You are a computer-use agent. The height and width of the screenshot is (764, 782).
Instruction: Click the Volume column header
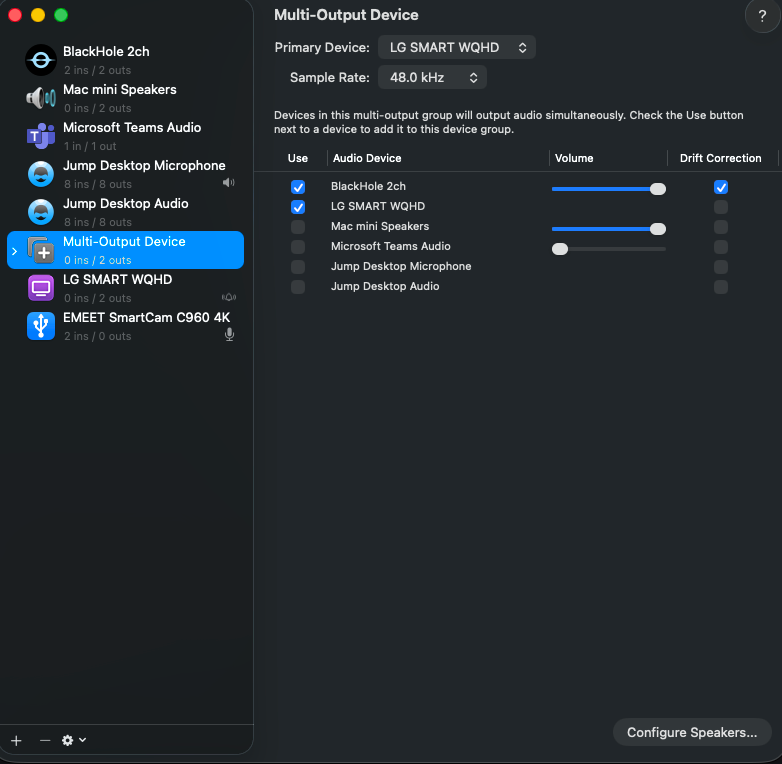(x=574, y=158)
